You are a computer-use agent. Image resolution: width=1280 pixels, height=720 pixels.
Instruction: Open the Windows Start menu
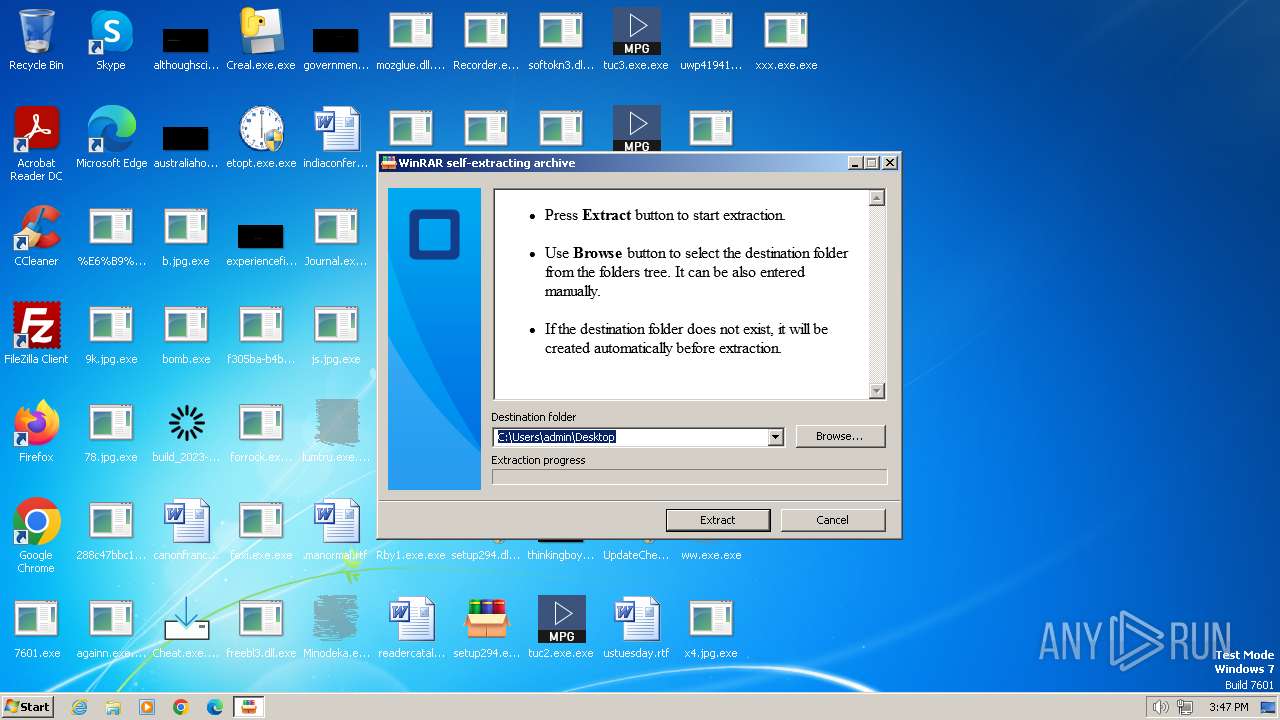coord(28,707)
